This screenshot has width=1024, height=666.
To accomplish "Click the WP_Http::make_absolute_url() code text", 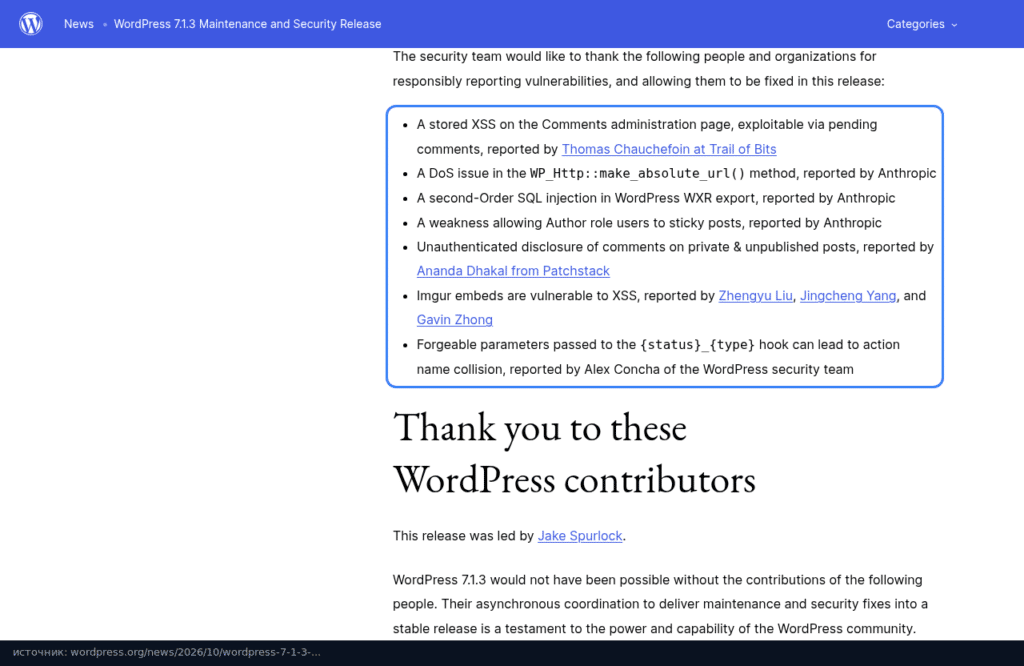I will coord(637,174).
